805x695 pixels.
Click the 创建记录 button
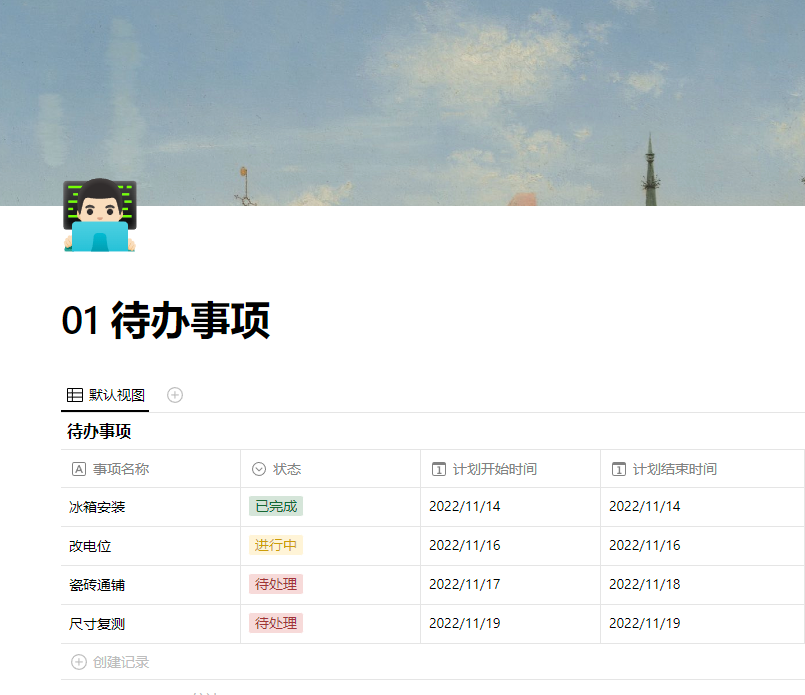pos(110,662)
